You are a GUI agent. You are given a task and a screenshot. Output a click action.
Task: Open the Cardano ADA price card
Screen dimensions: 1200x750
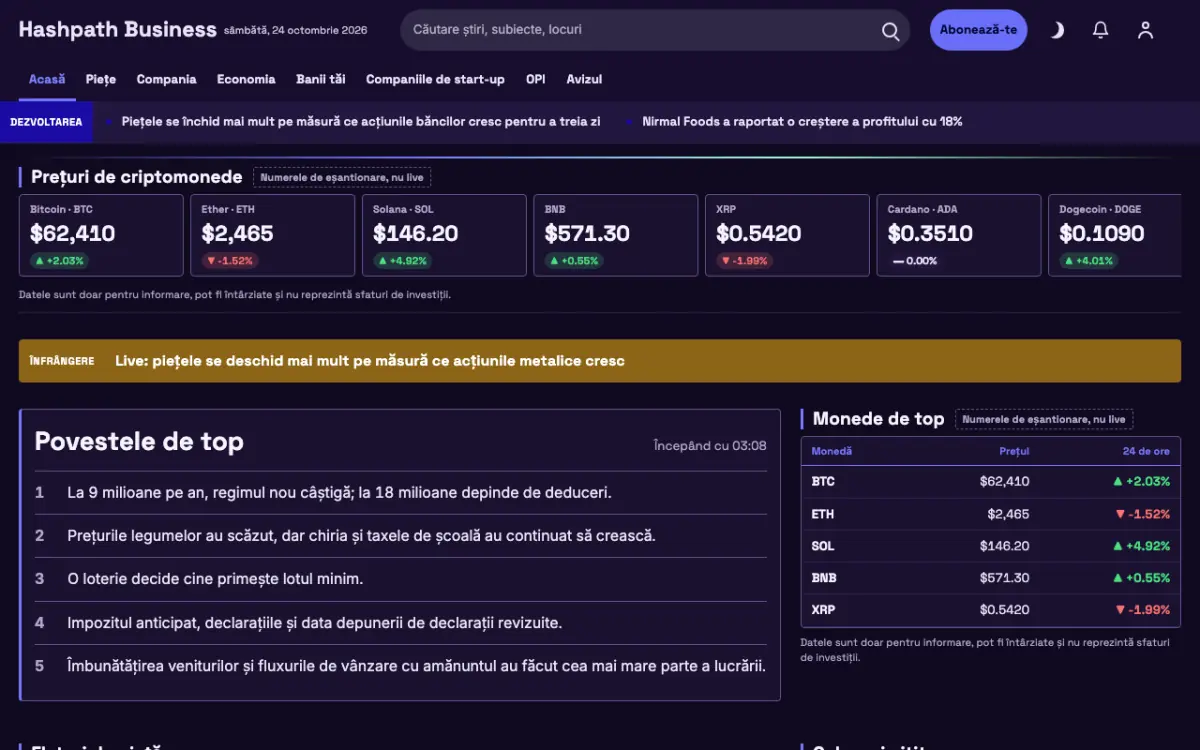click(x=959, y=235)
